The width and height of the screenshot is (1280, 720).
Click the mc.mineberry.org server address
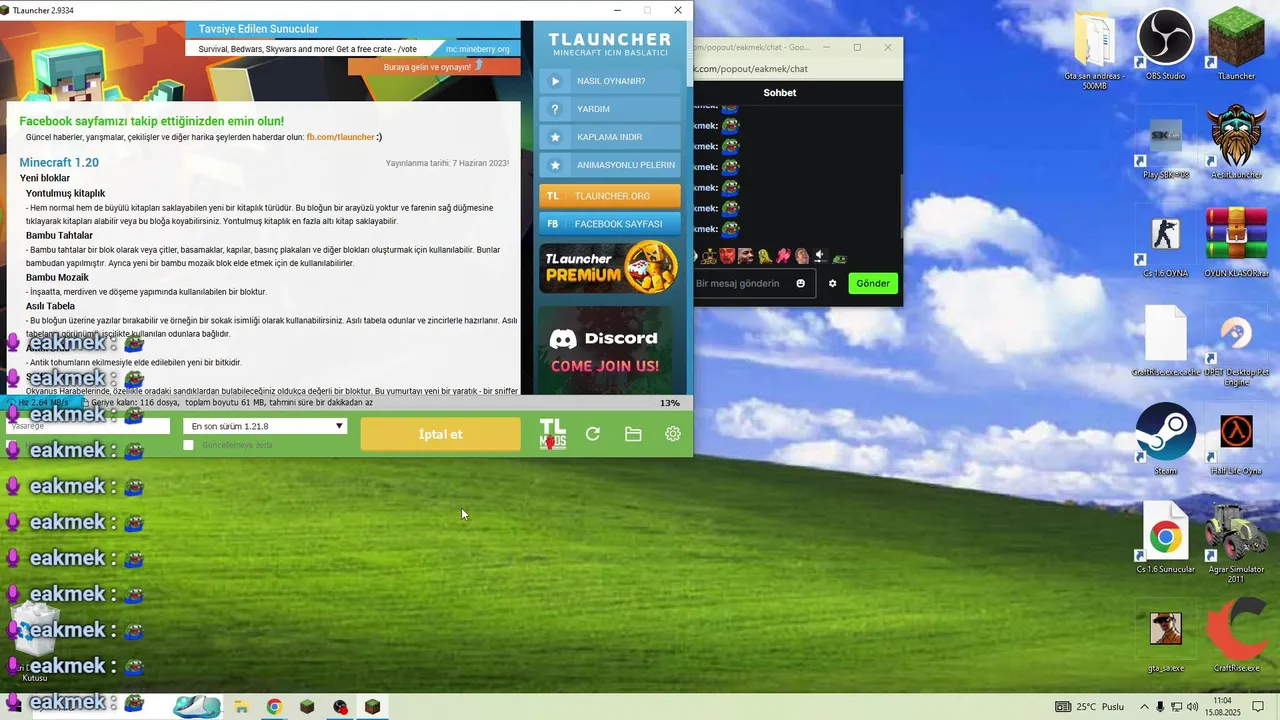click(477, 49)
